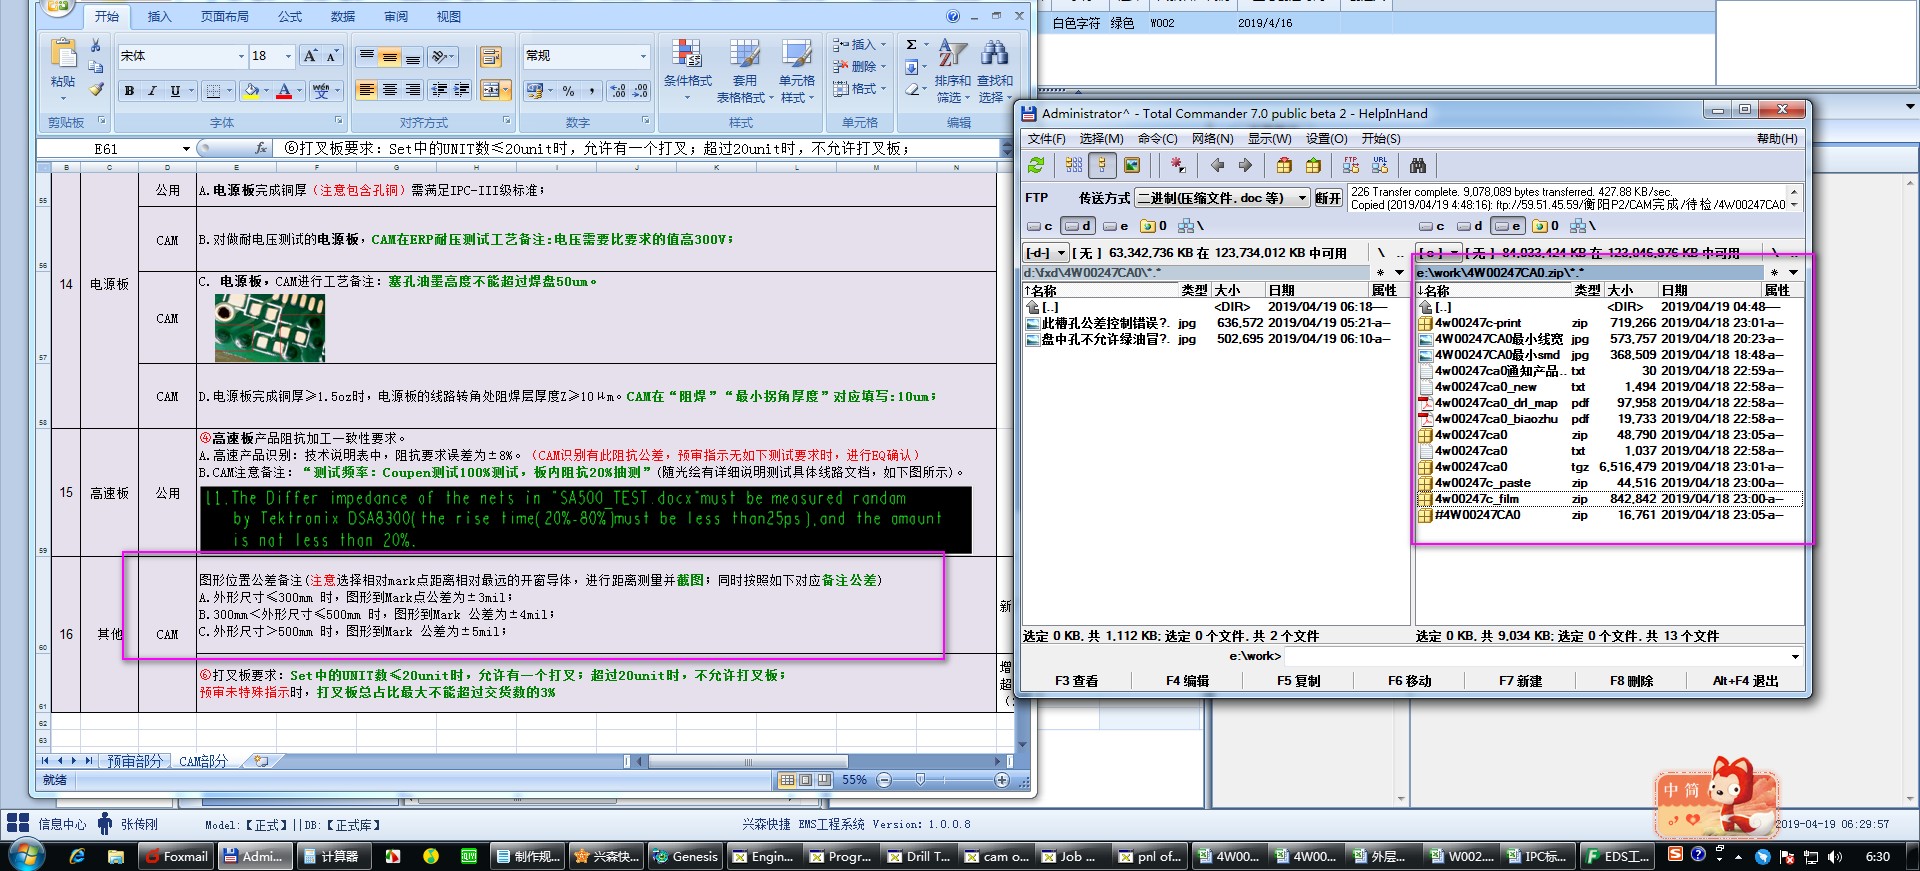The image size is (1920, 871).
Task: Click the Search binoculars icon in Total Commander
Action: (x=1418, y=165)
